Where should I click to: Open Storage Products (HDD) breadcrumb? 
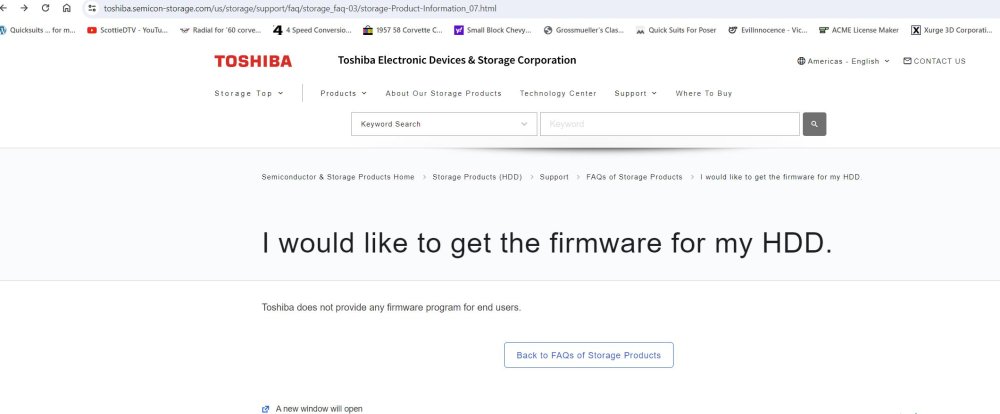(477, 177)
